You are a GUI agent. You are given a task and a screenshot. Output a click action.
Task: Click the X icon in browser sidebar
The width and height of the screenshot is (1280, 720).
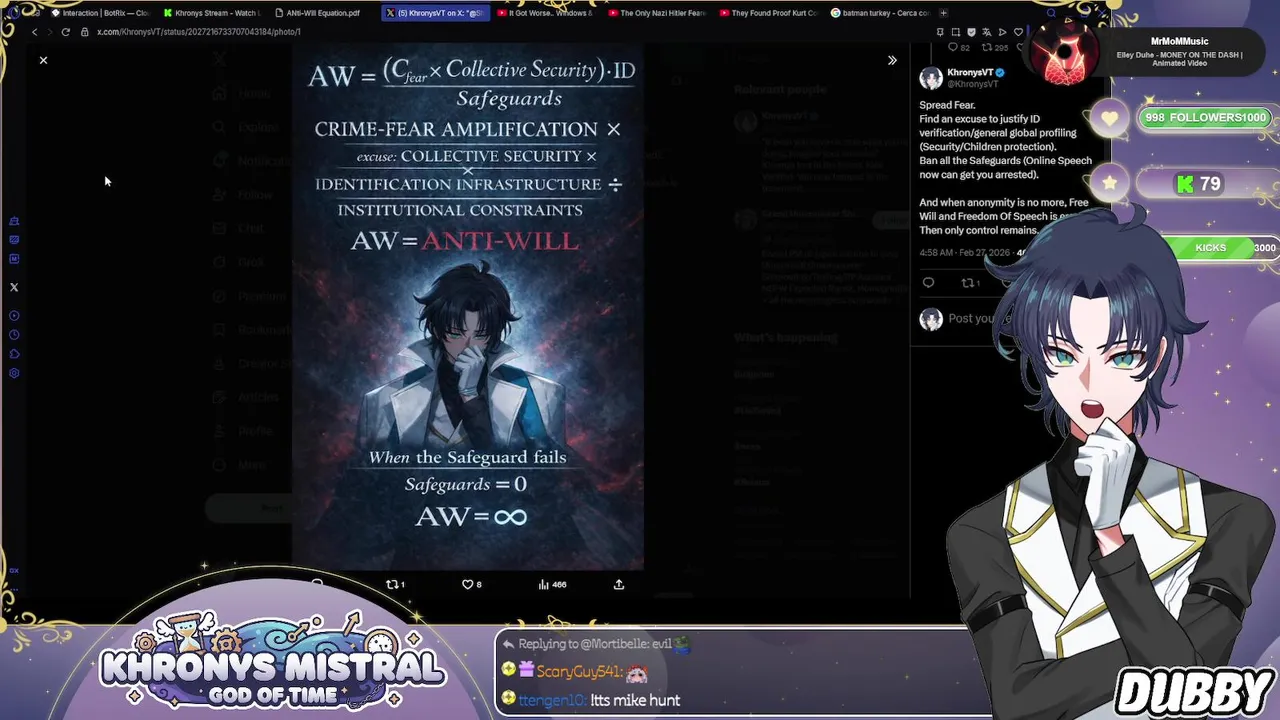click(14, 287)
